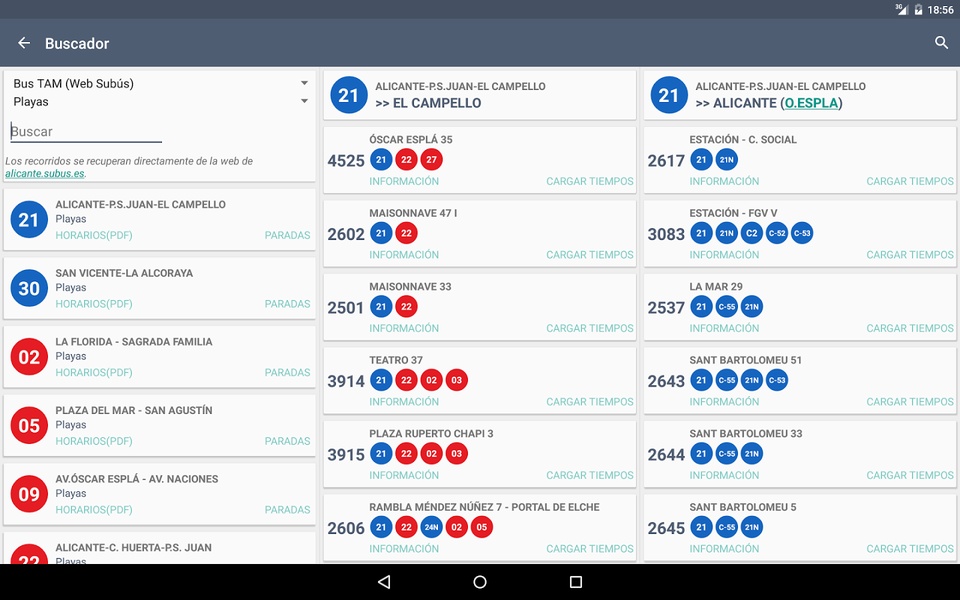The image size is (960, 600).
Task: Go back using the arrow in Buscador header
Action: 24,43
